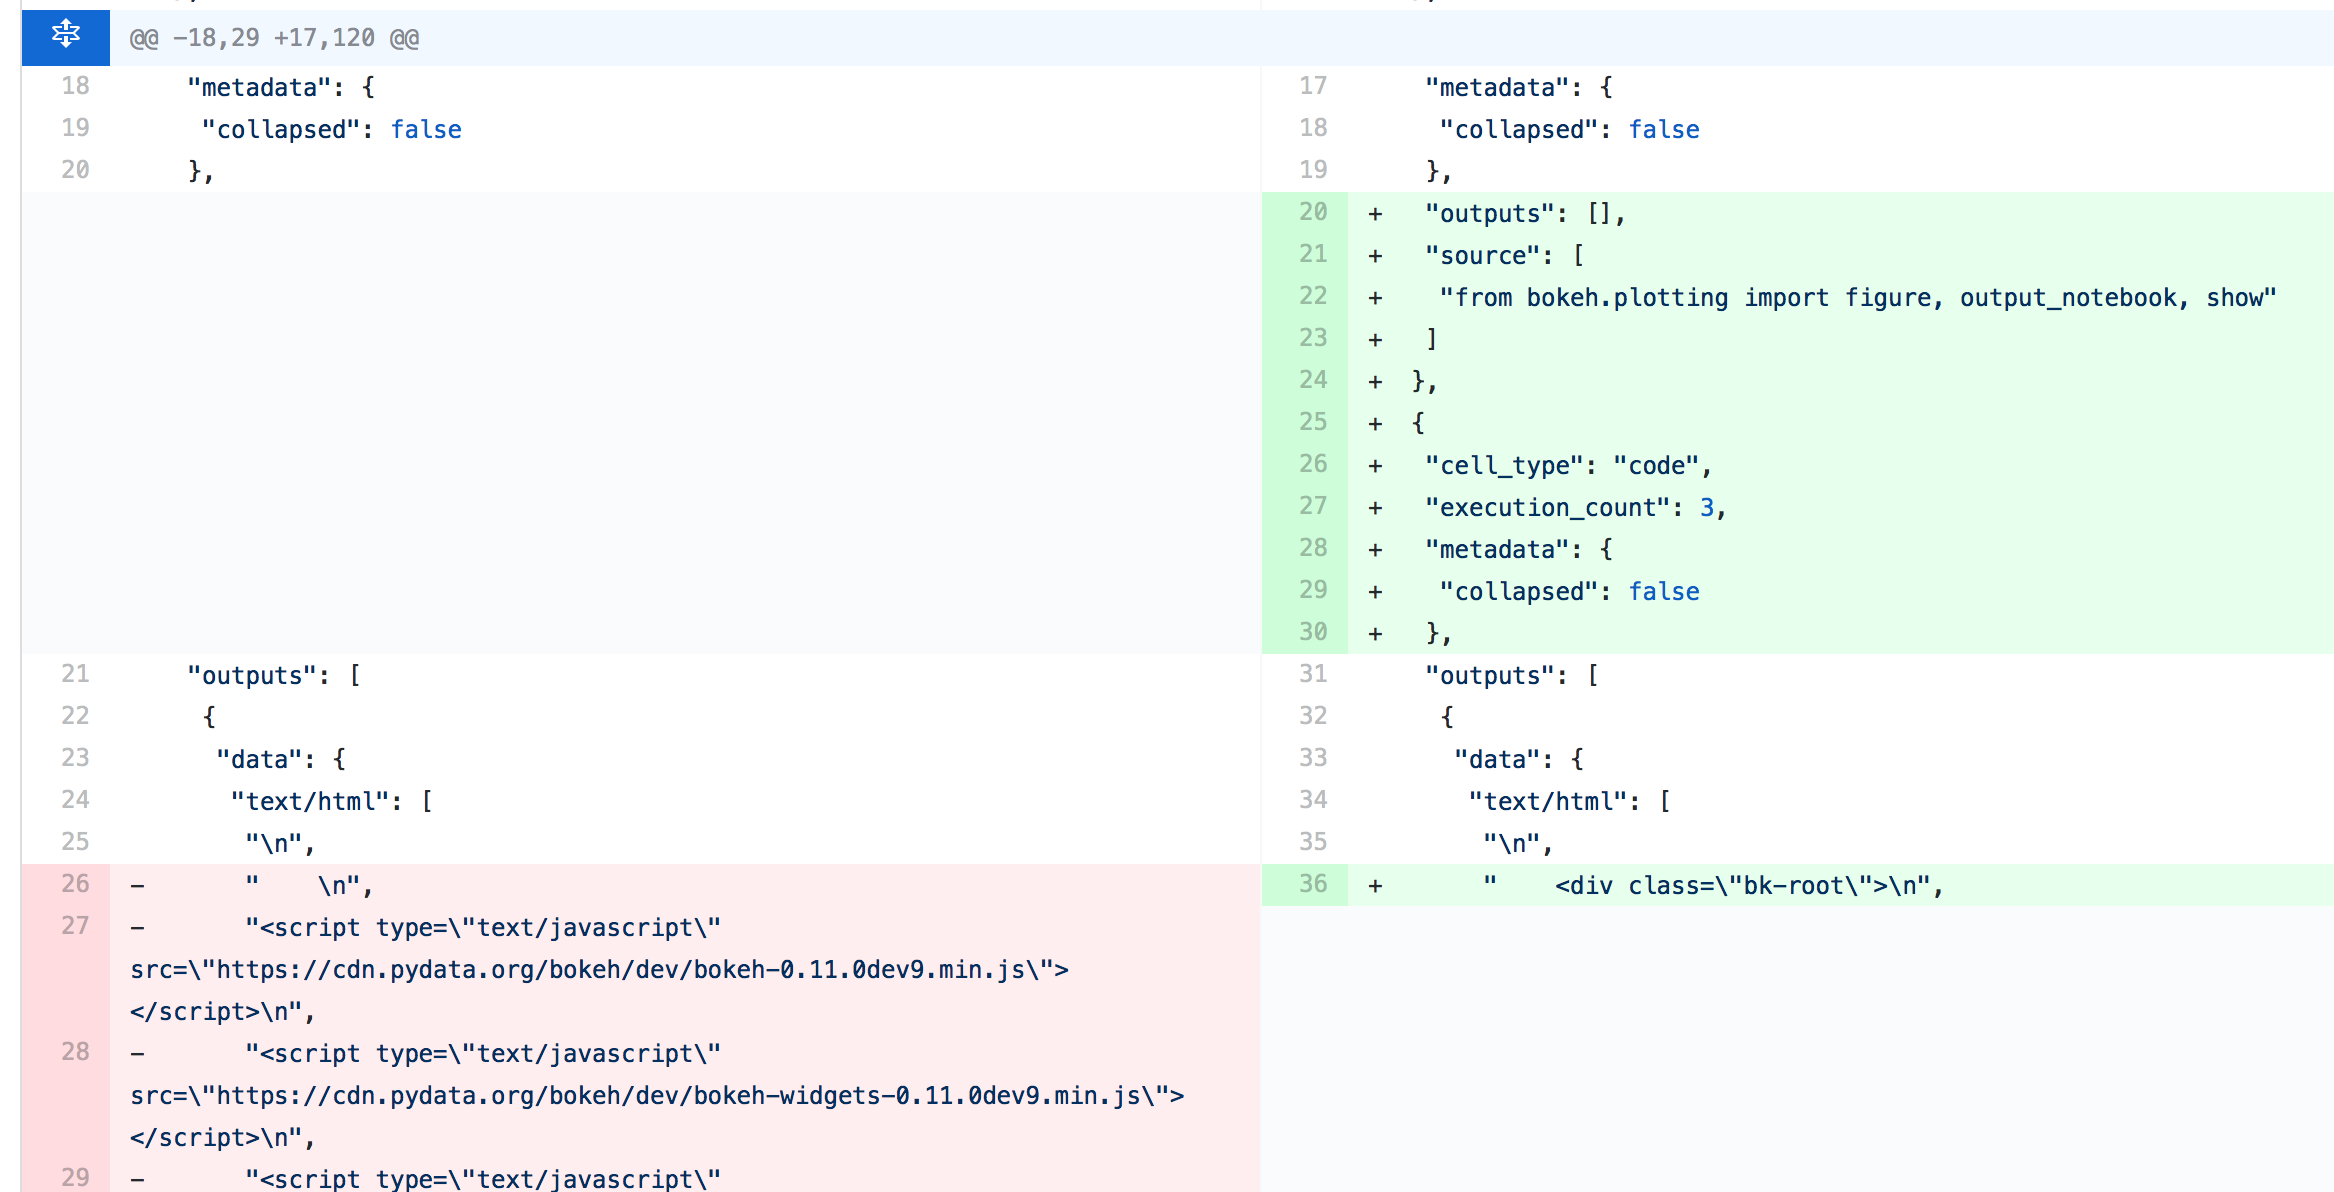
Task: Click the bokeh-0.11.0dev9.min.js src text
Action: click(x=599, y=970)
